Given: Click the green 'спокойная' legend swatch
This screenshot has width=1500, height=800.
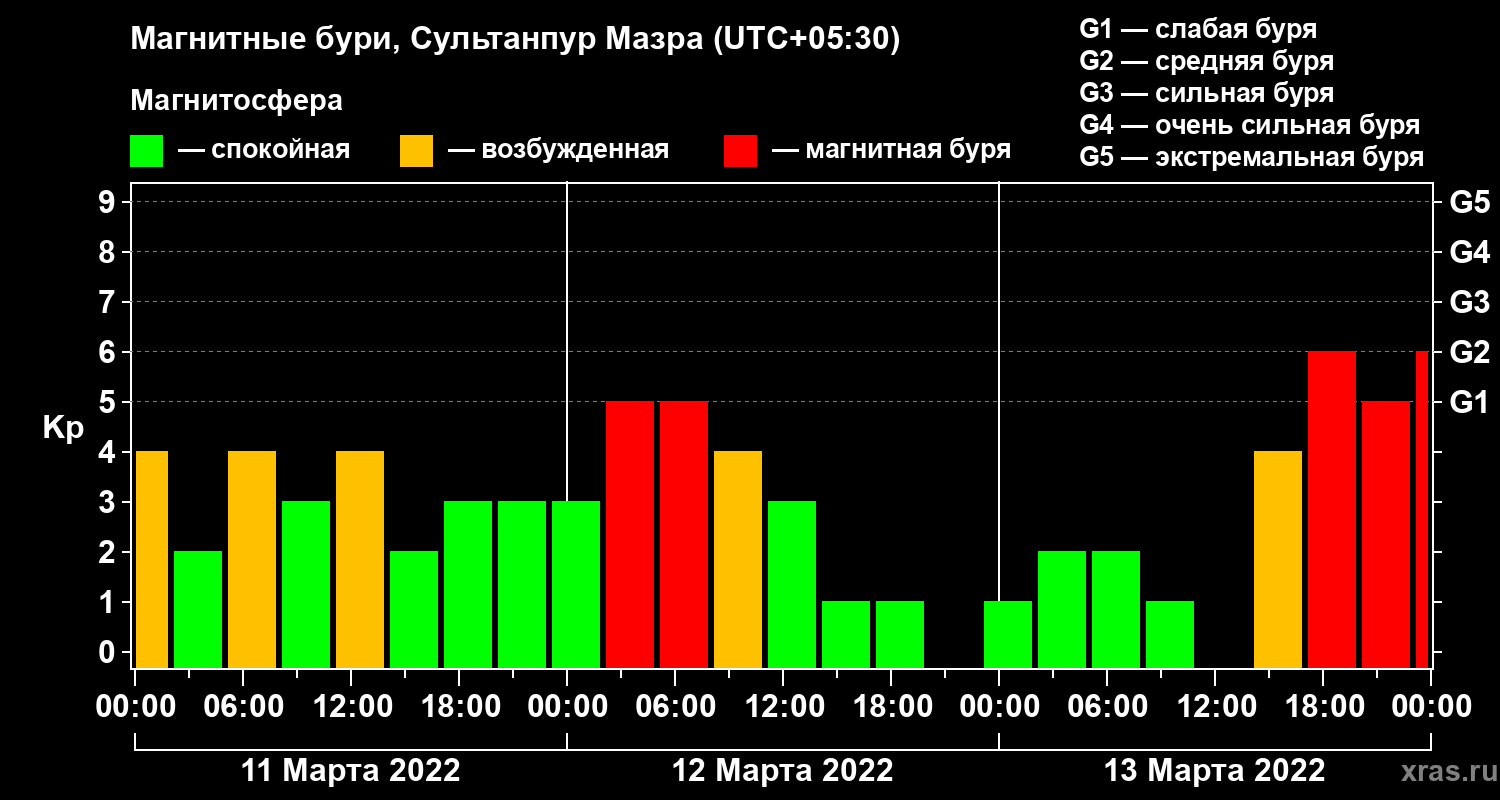Looking at the screenshot, I should (x=146, y=151).
